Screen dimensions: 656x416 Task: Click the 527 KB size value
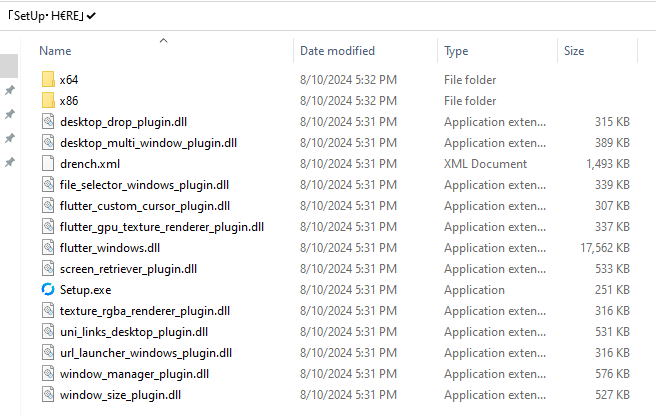612,395
